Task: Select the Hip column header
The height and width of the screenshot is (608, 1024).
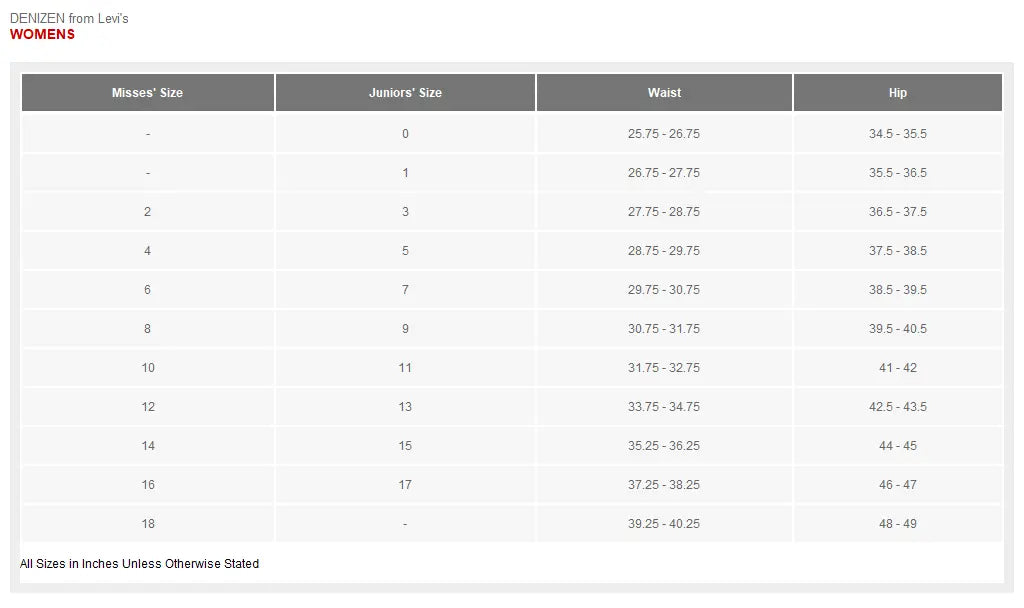Action: (898, 93)
